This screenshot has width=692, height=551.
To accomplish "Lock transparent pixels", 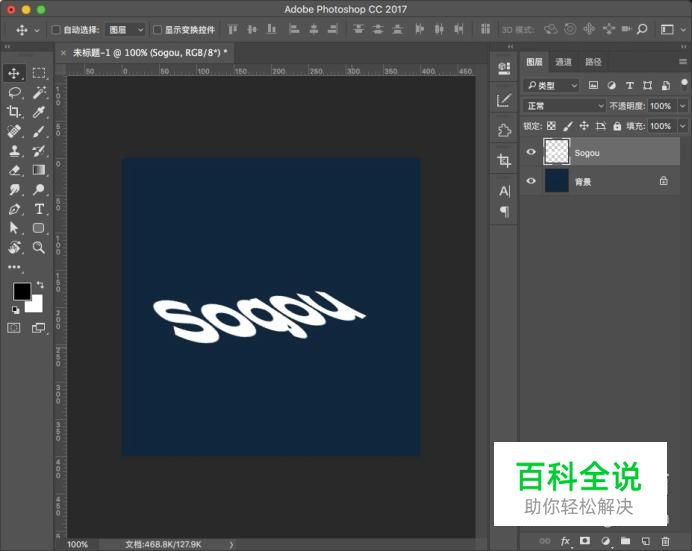I will pos(551,126).
